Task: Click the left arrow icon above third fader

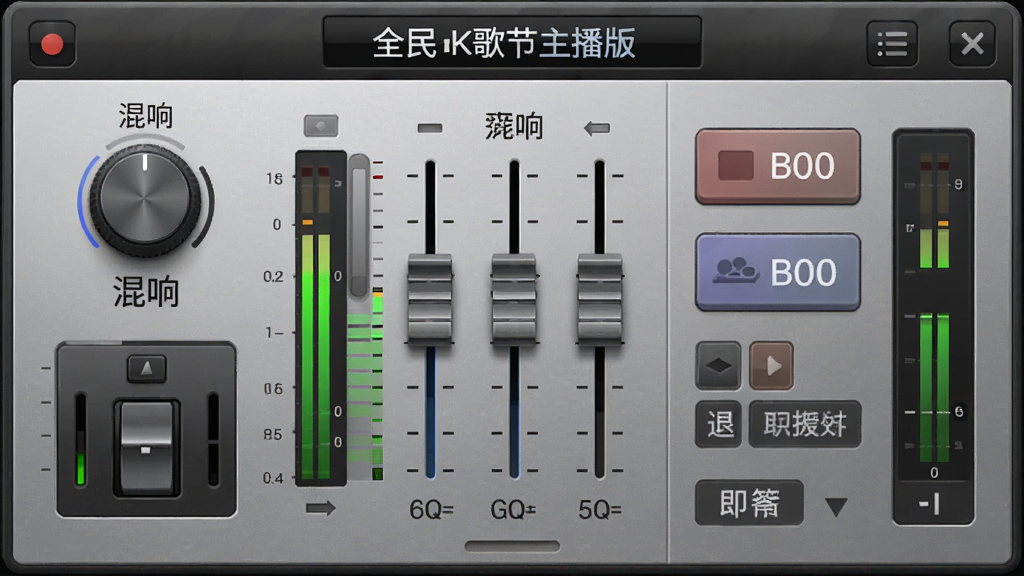Action: 597,128
